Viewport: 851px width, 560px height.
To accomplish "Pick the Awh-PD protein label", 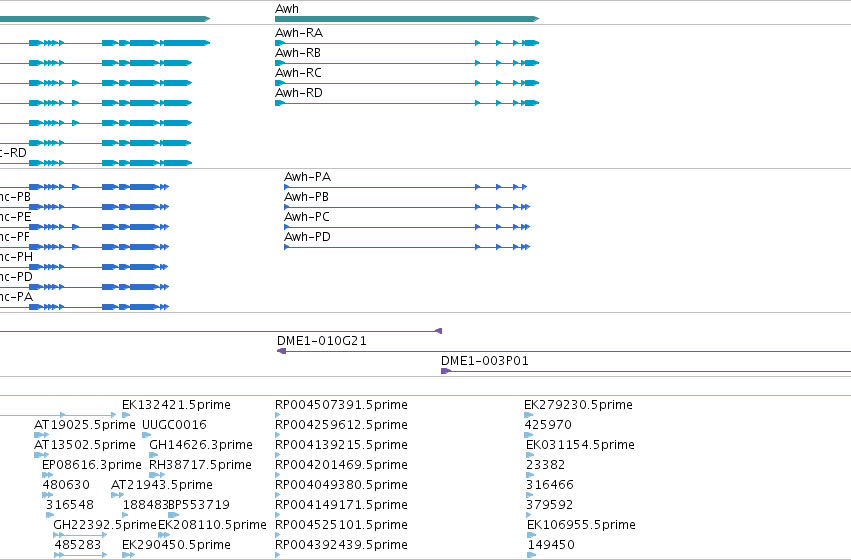I will pyautogui.click(x=307, y=237).
